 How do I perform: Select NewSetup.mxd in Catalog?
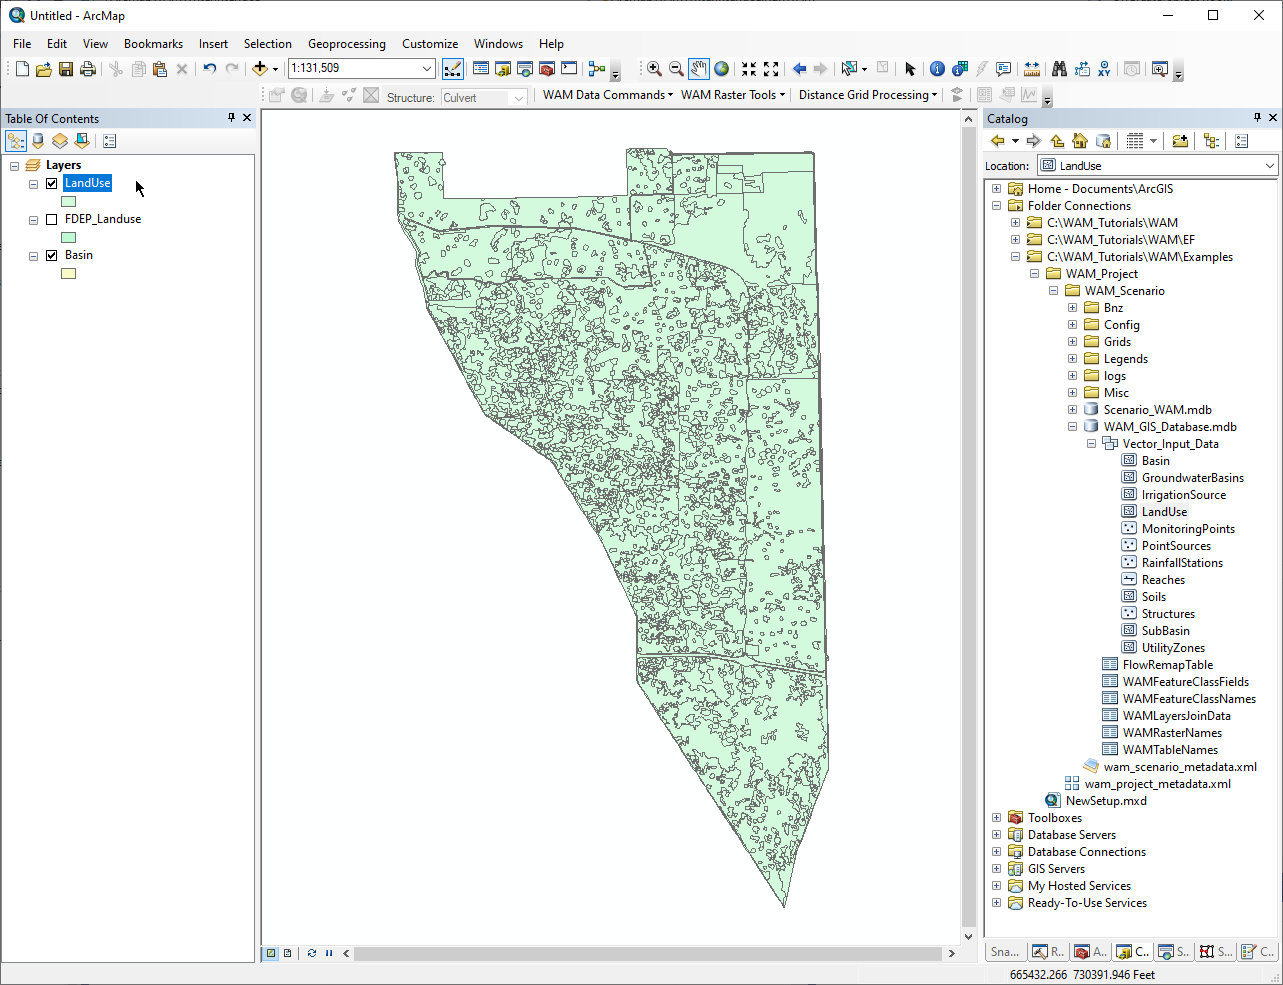pyautogui.click(x=1106, y=801)
